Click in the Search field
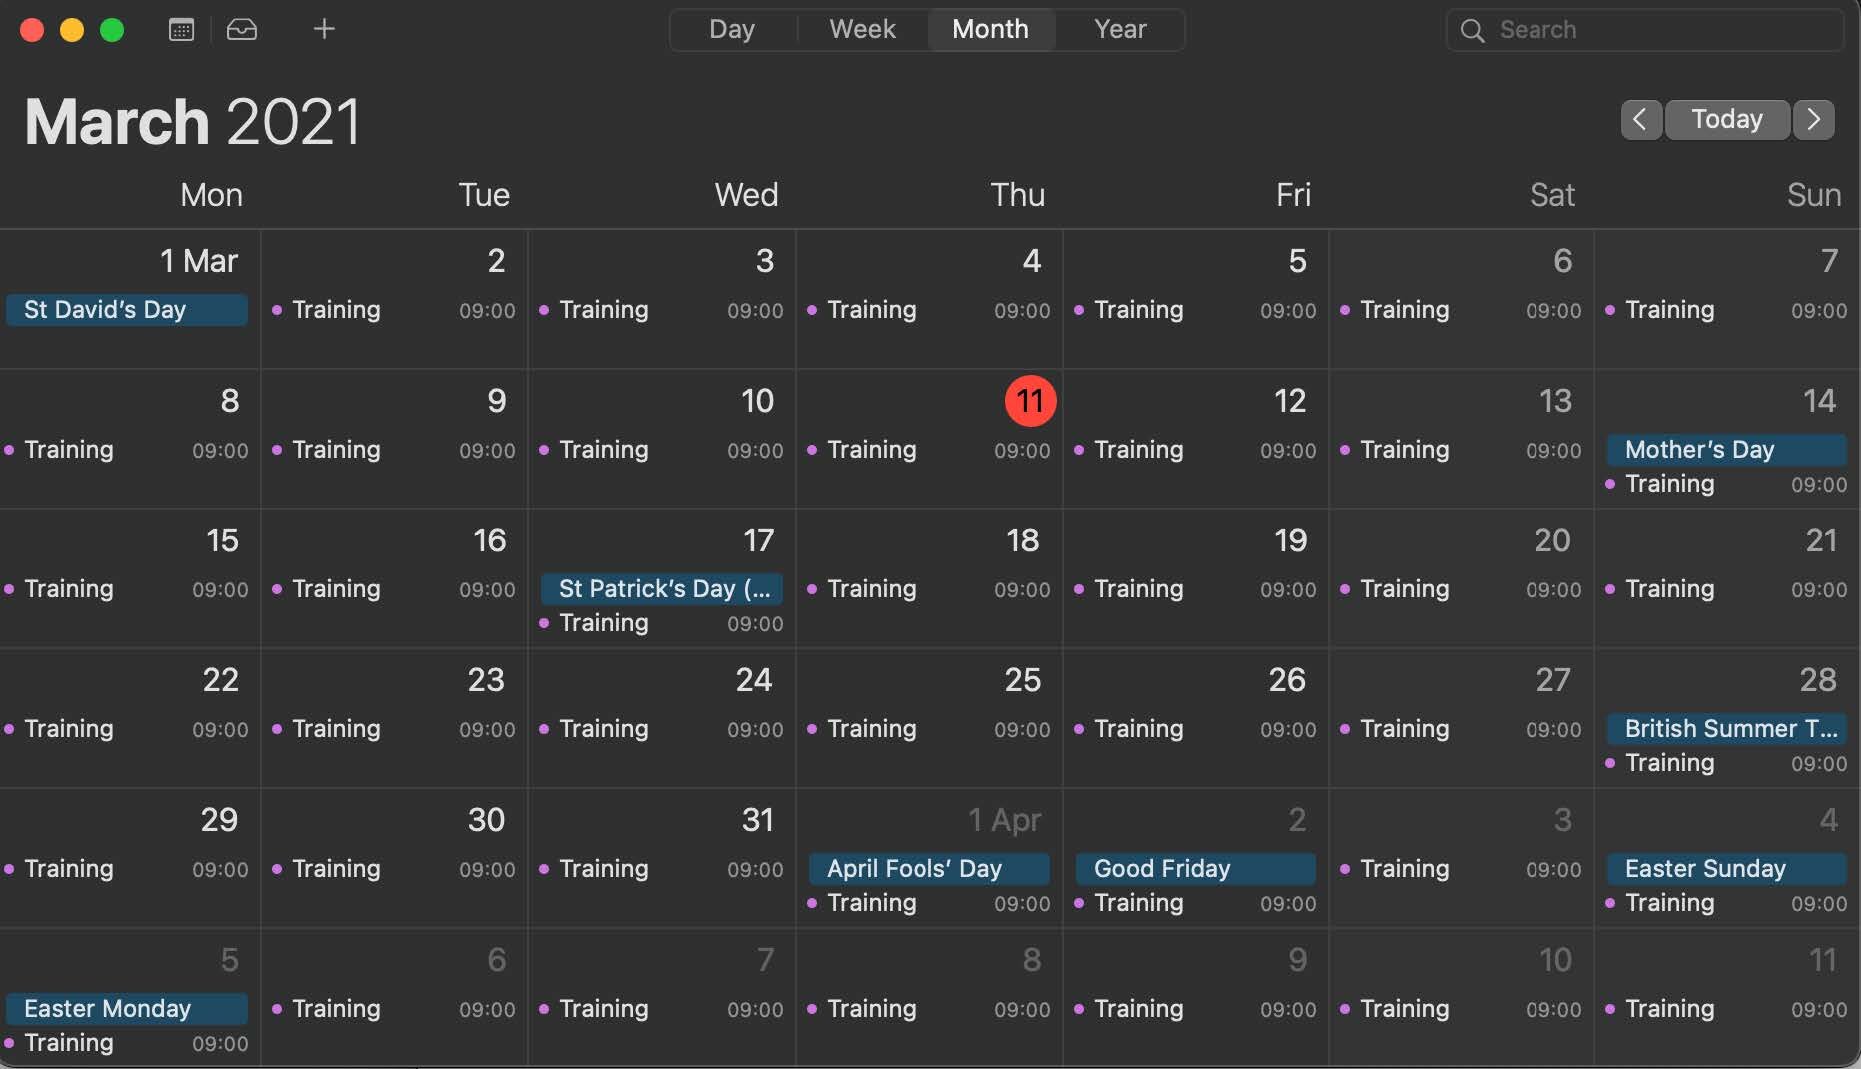 [1660, 30]
